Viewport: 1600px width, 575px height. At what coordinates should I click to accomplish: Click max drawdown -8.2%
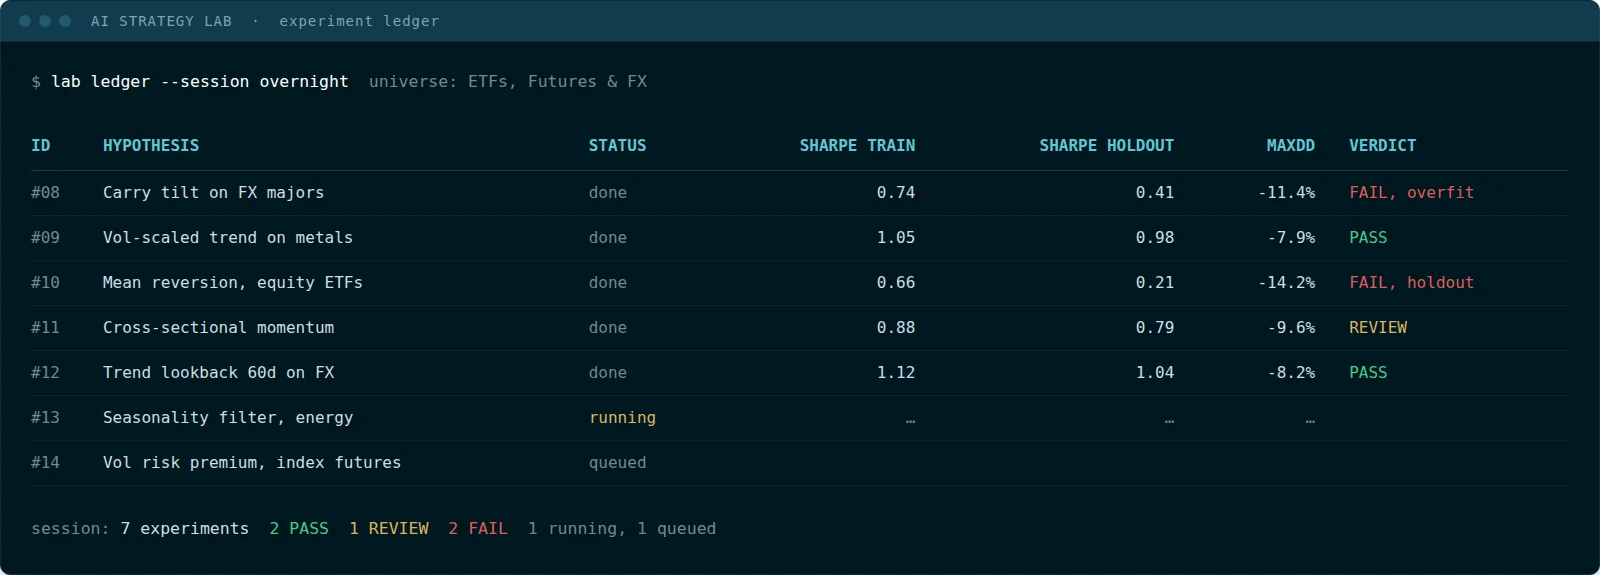[x=1292, y=373]
